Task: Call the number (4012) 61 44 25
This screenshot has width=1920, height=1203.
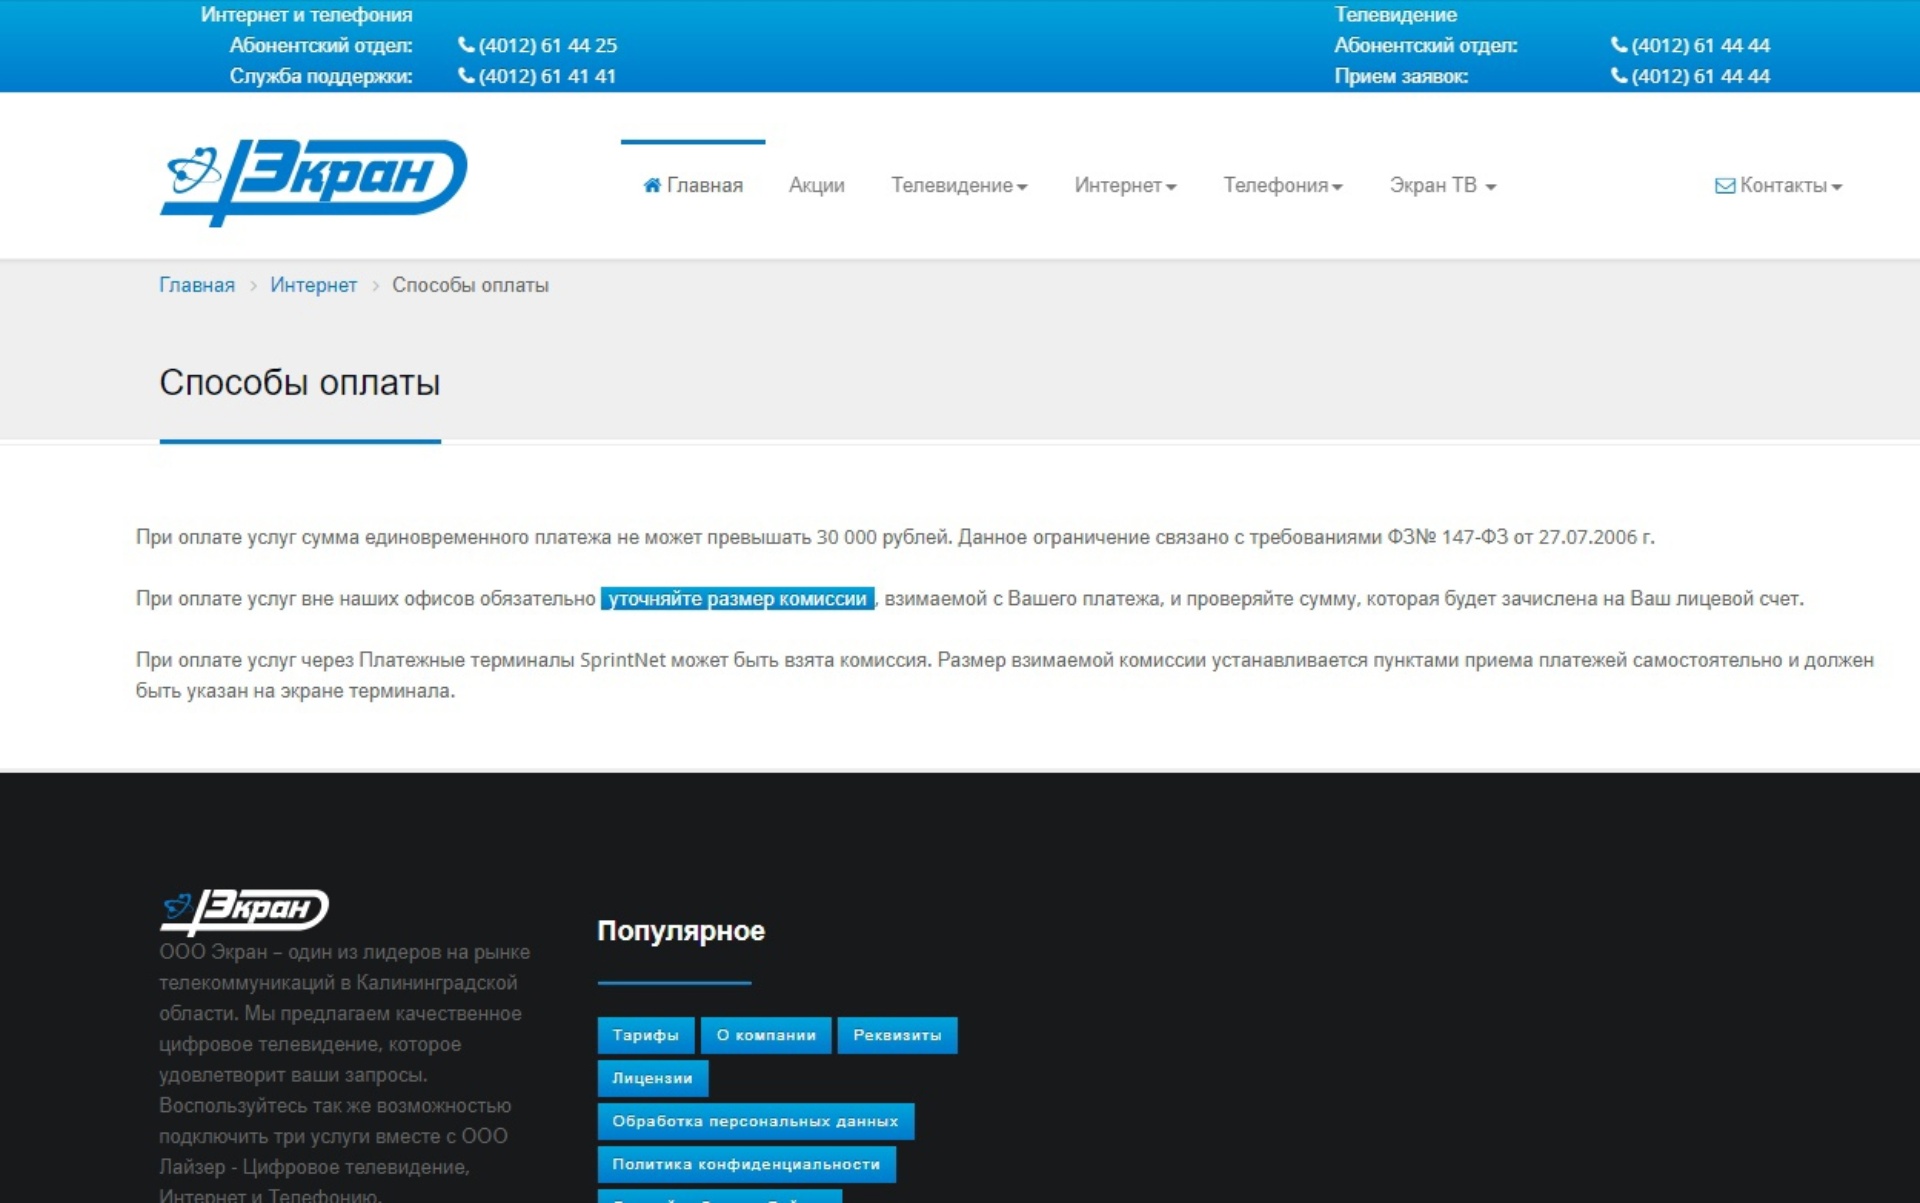Action: [548, 45]
